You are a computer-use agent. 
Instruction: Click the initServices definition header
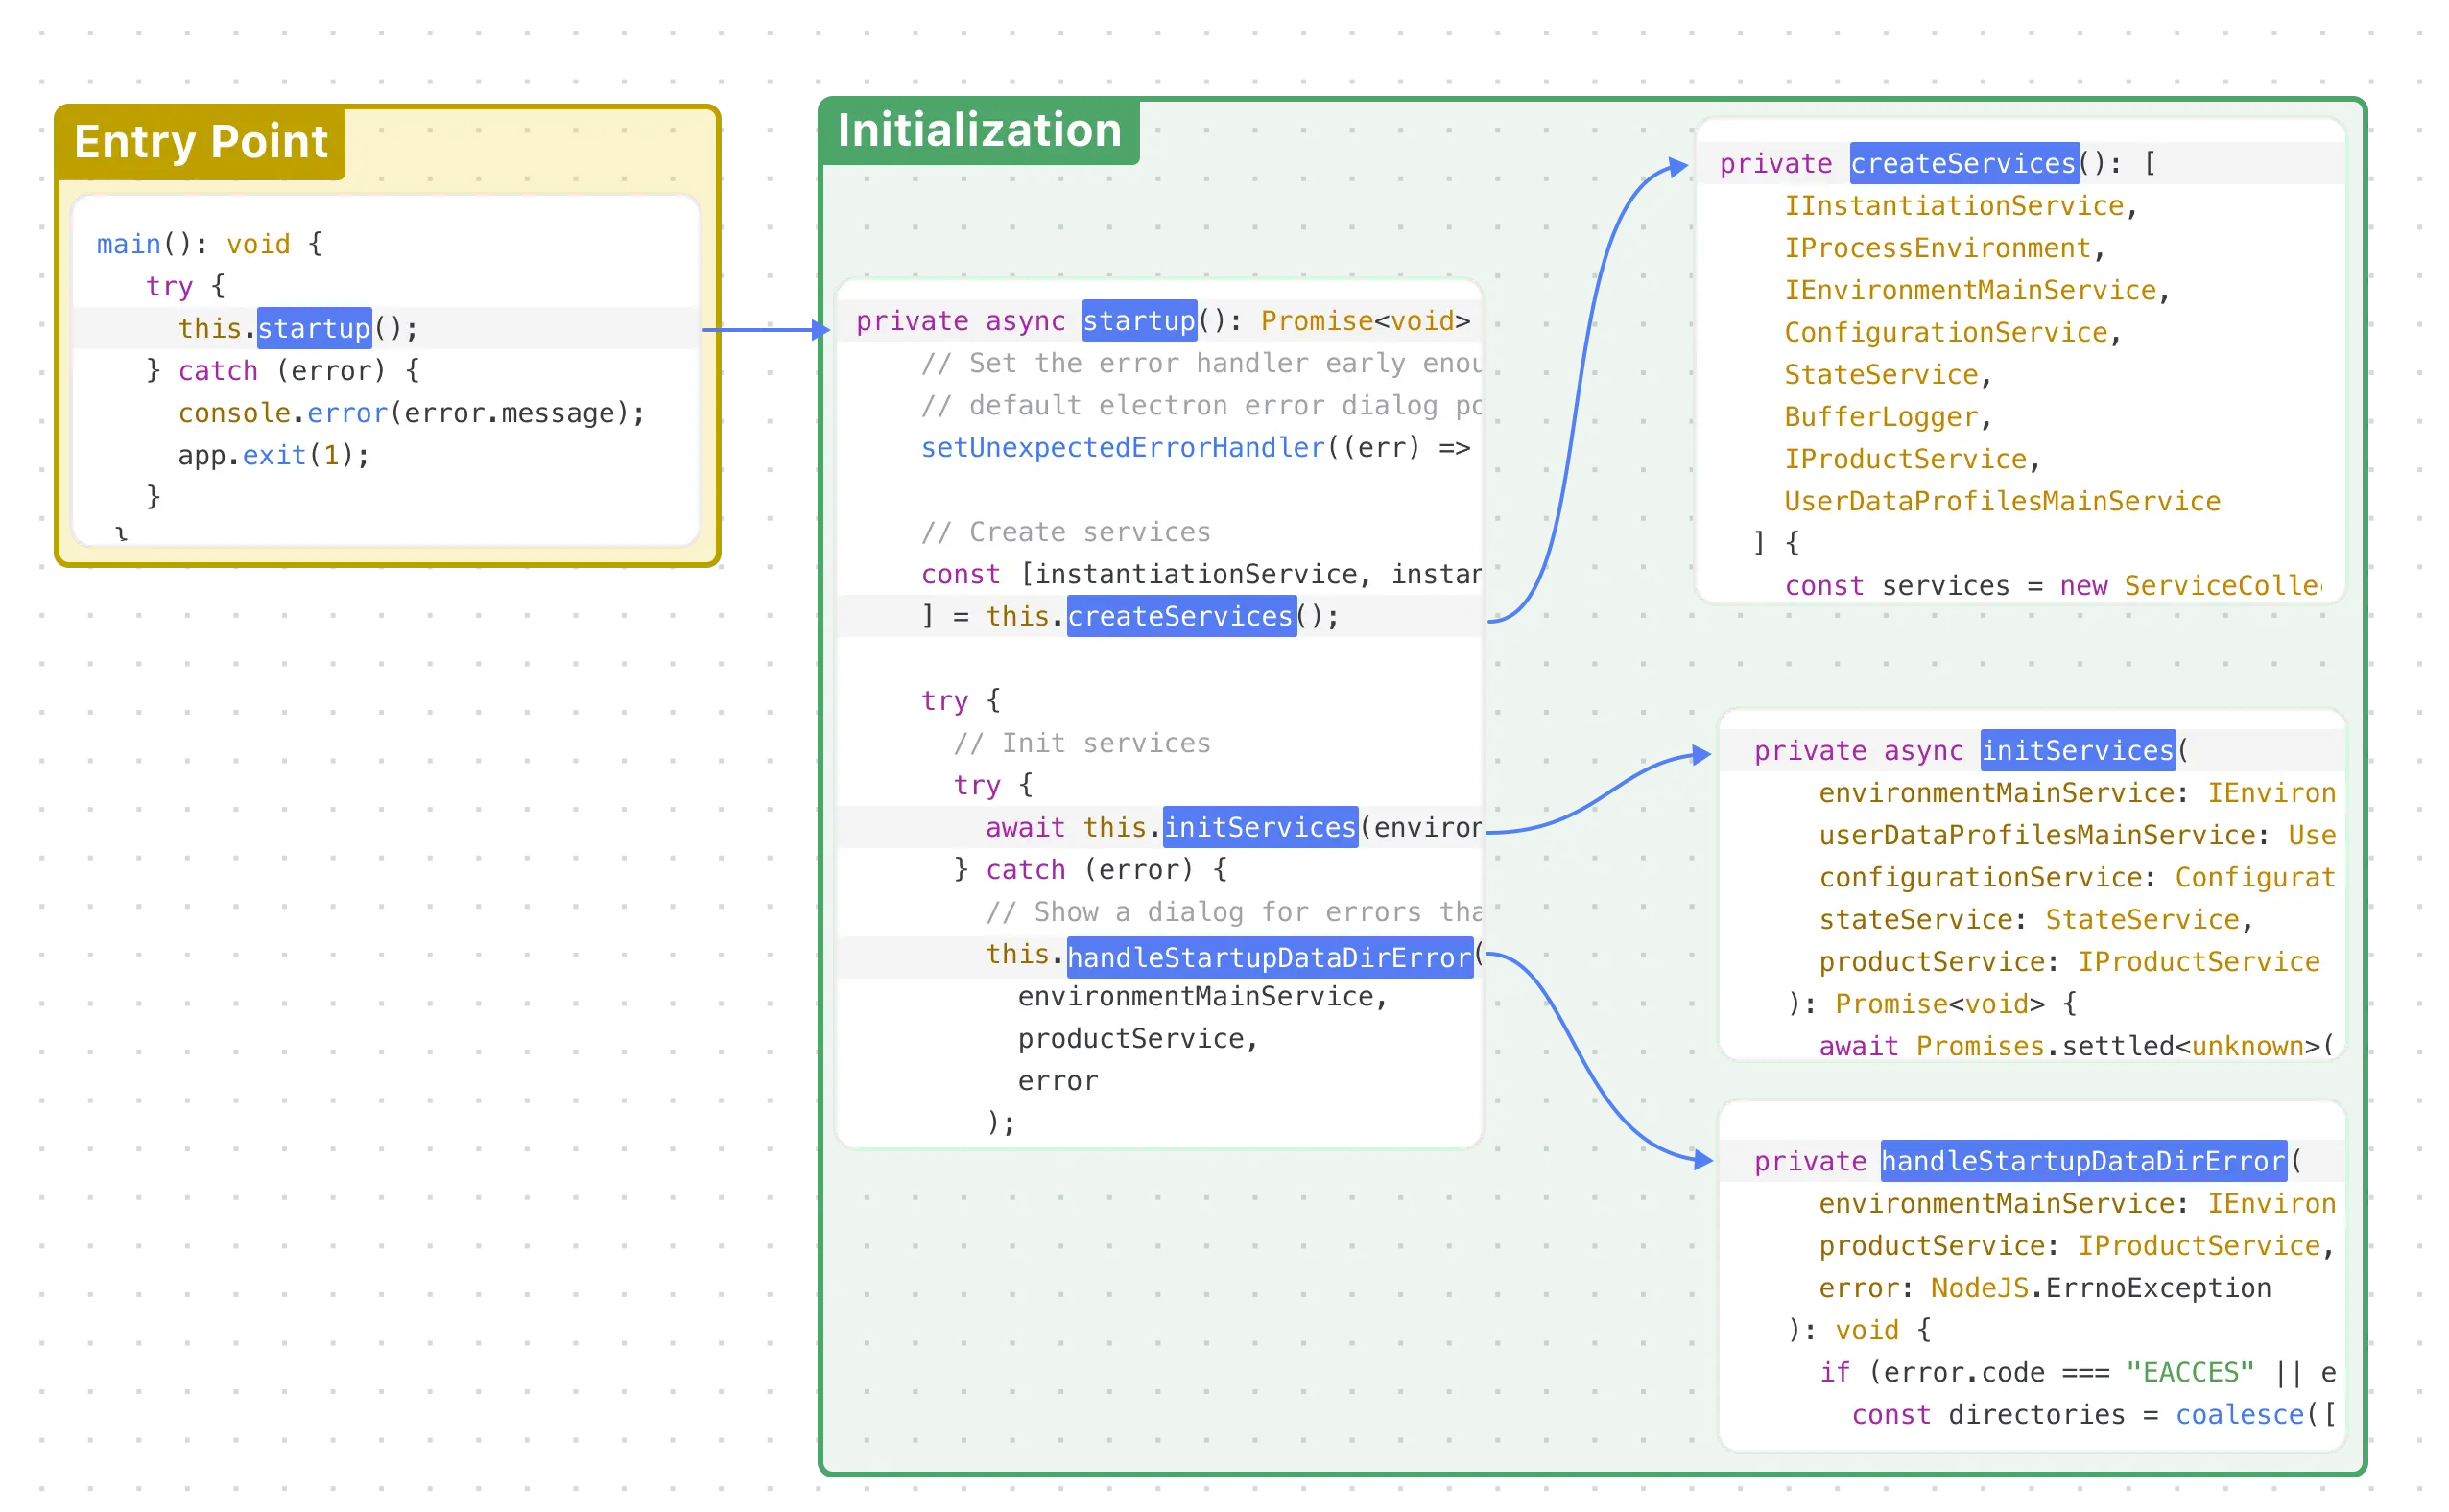pos(2075,750)
